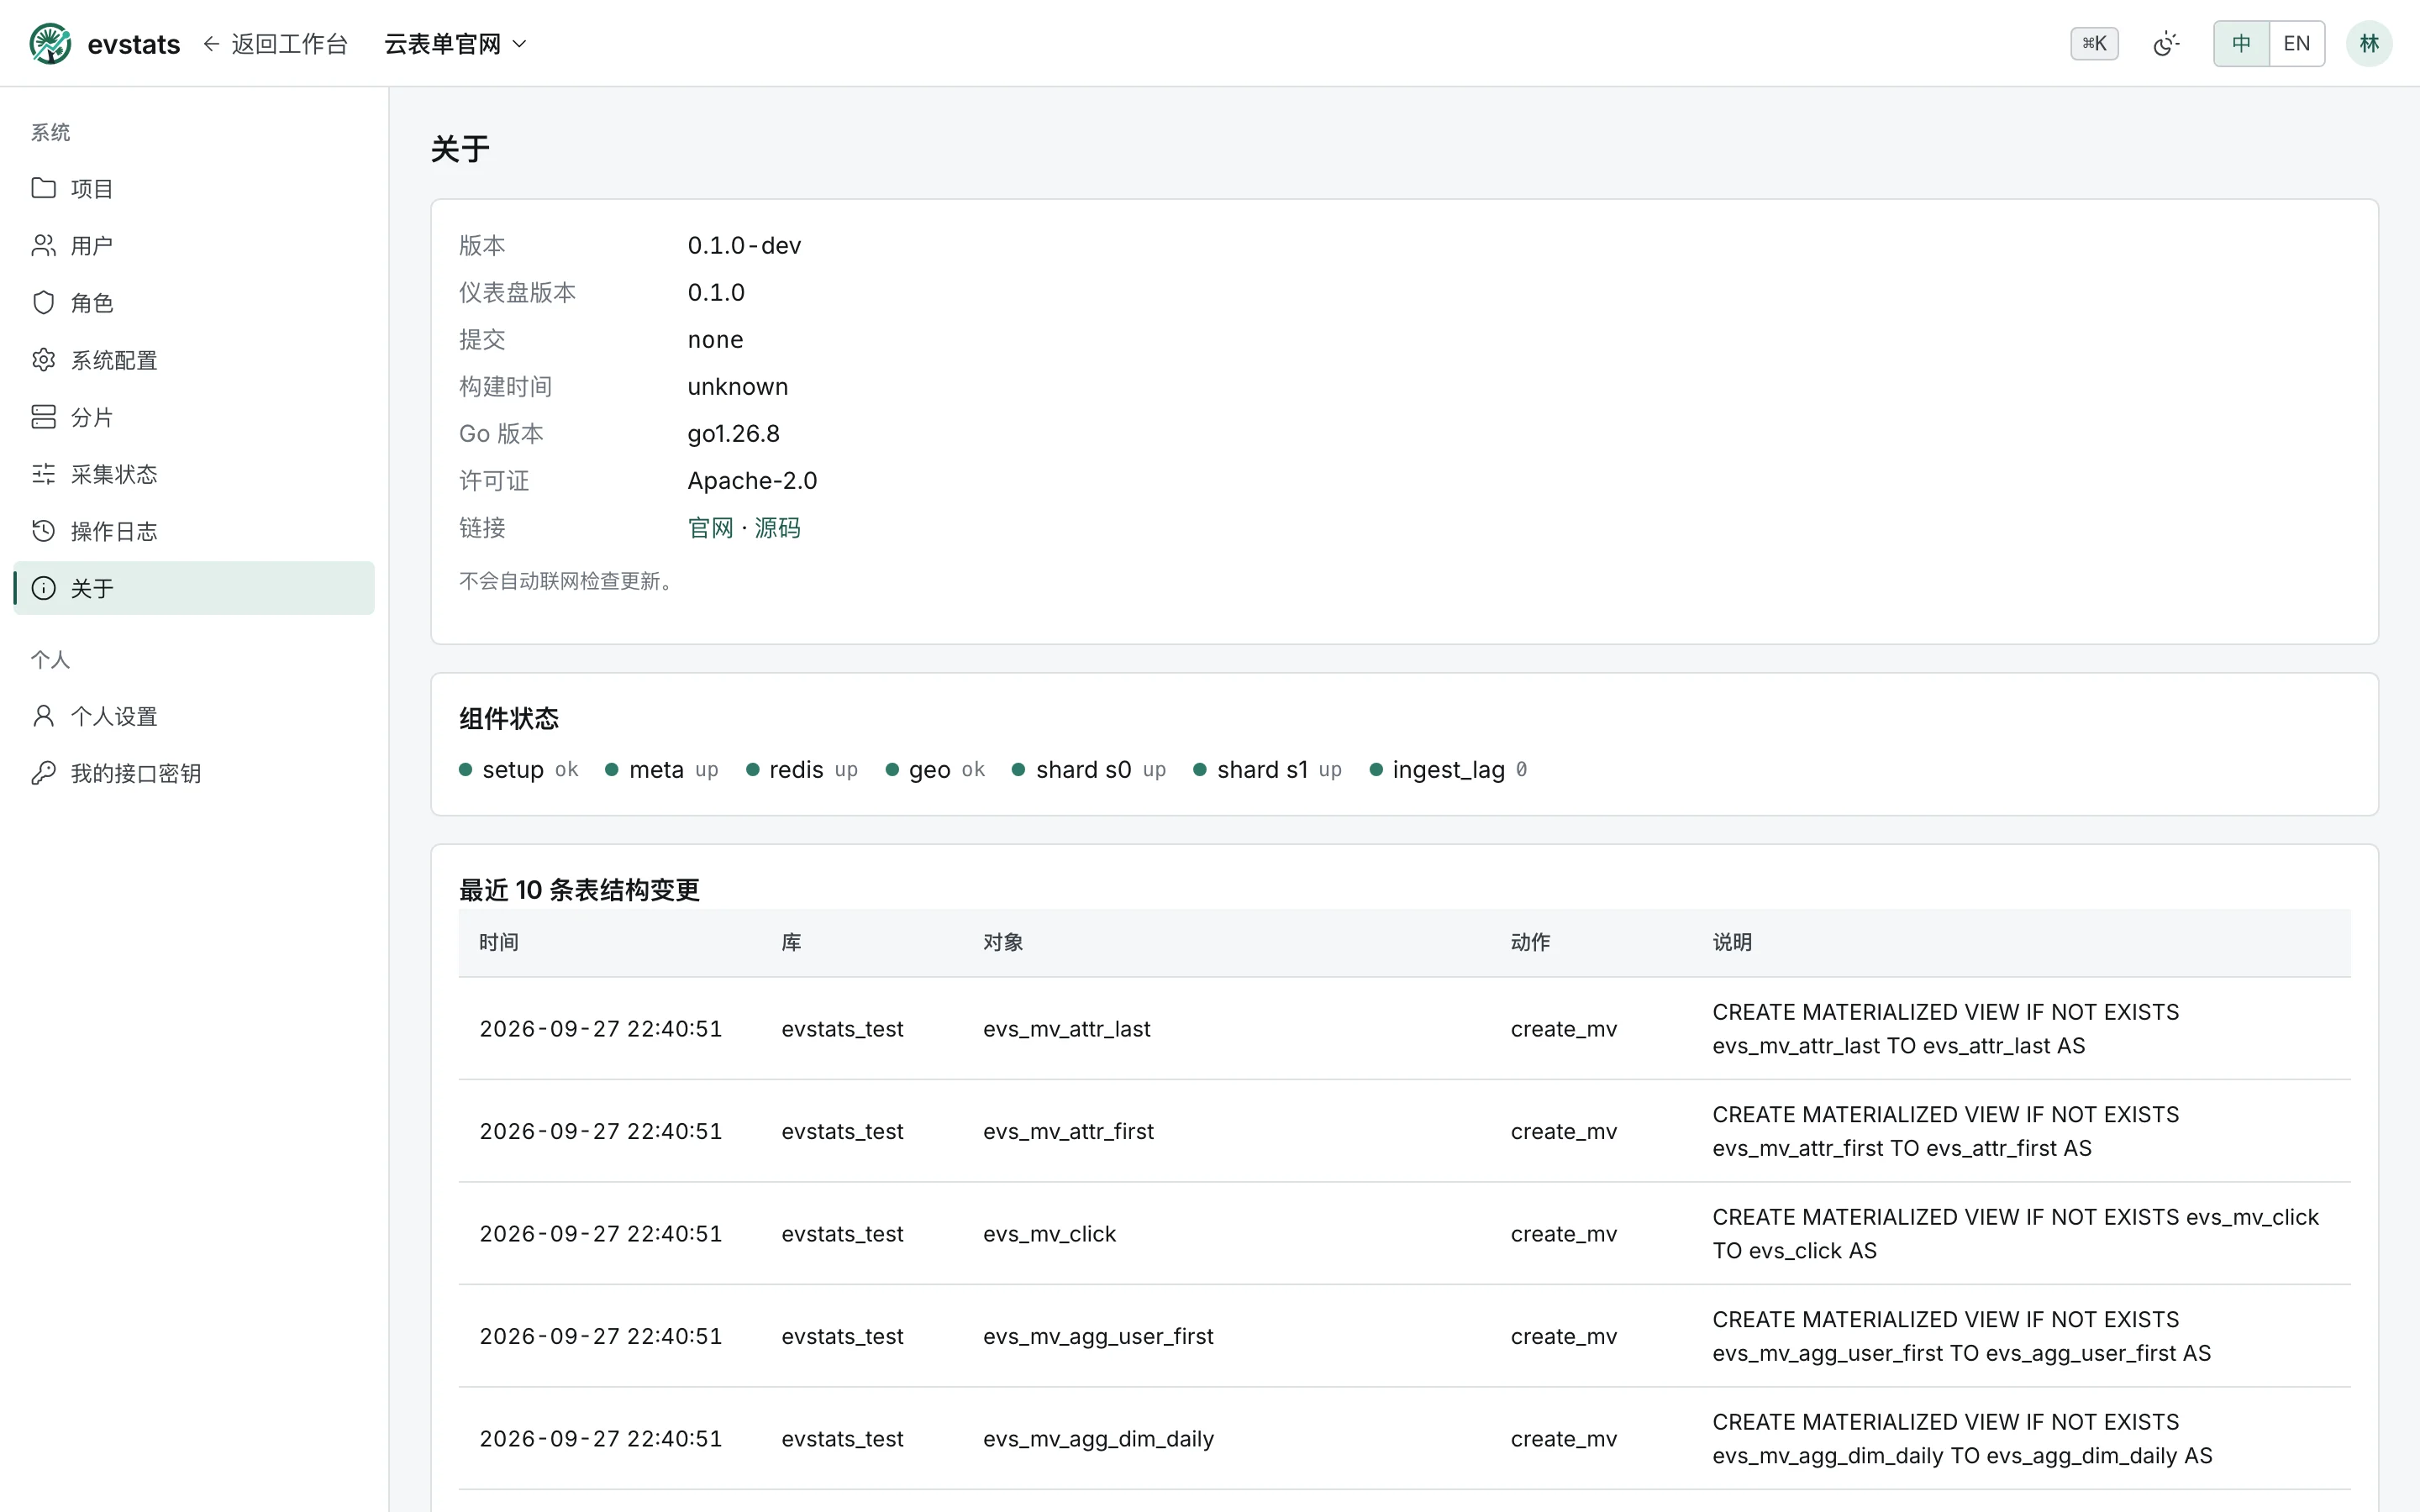Click the person icon for 个人设置
The height and width of the screenshot is (1512, 2420).
43,715
